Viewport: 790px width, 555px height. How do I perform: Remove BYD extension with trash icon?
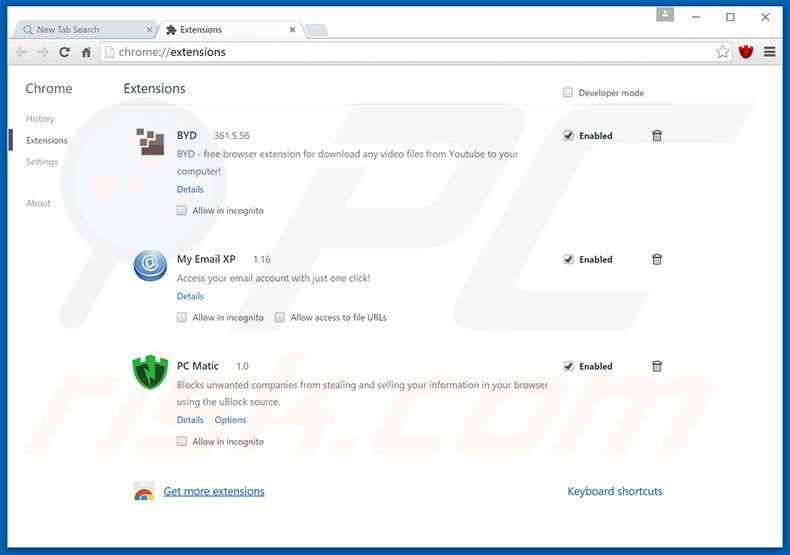point(657,135)
